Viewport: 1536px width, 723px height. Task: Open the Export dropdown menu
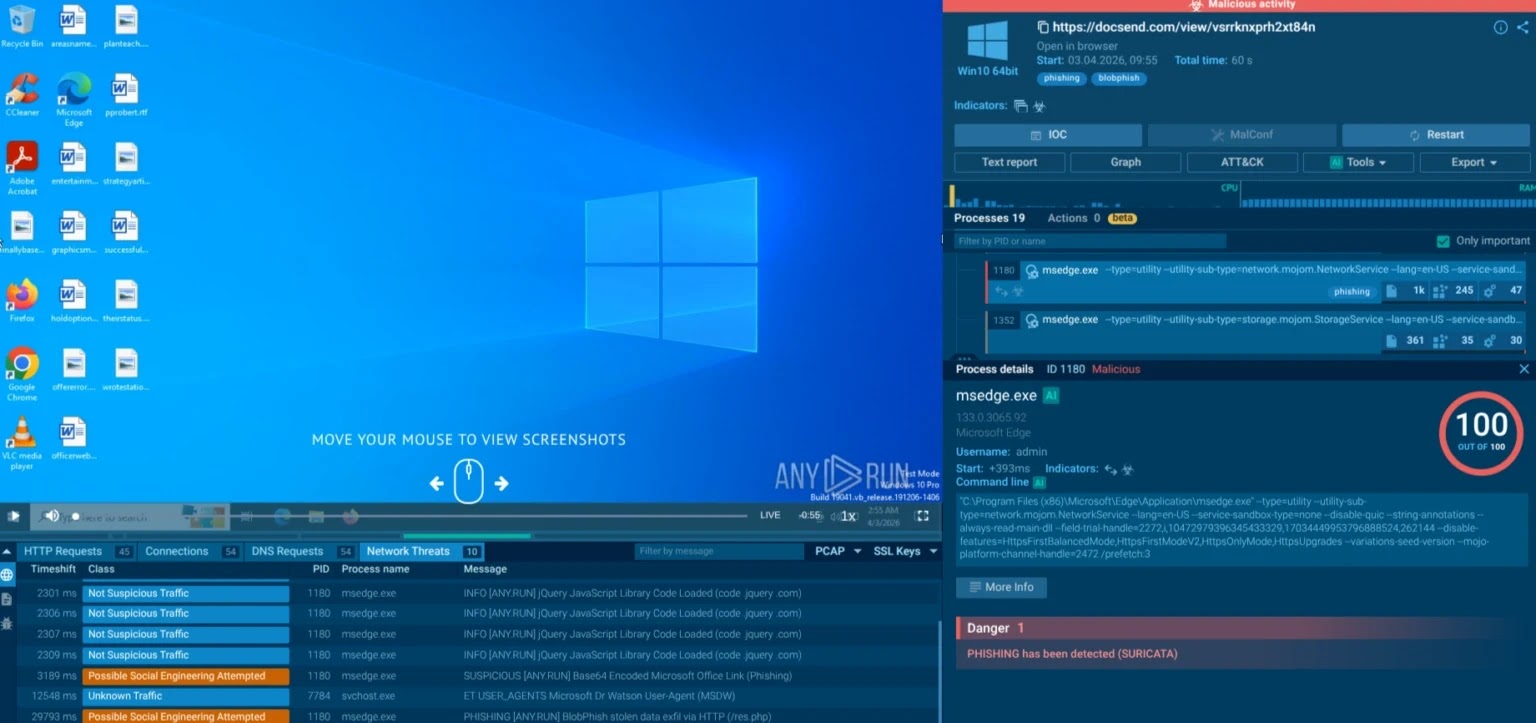coord(1474,162)
